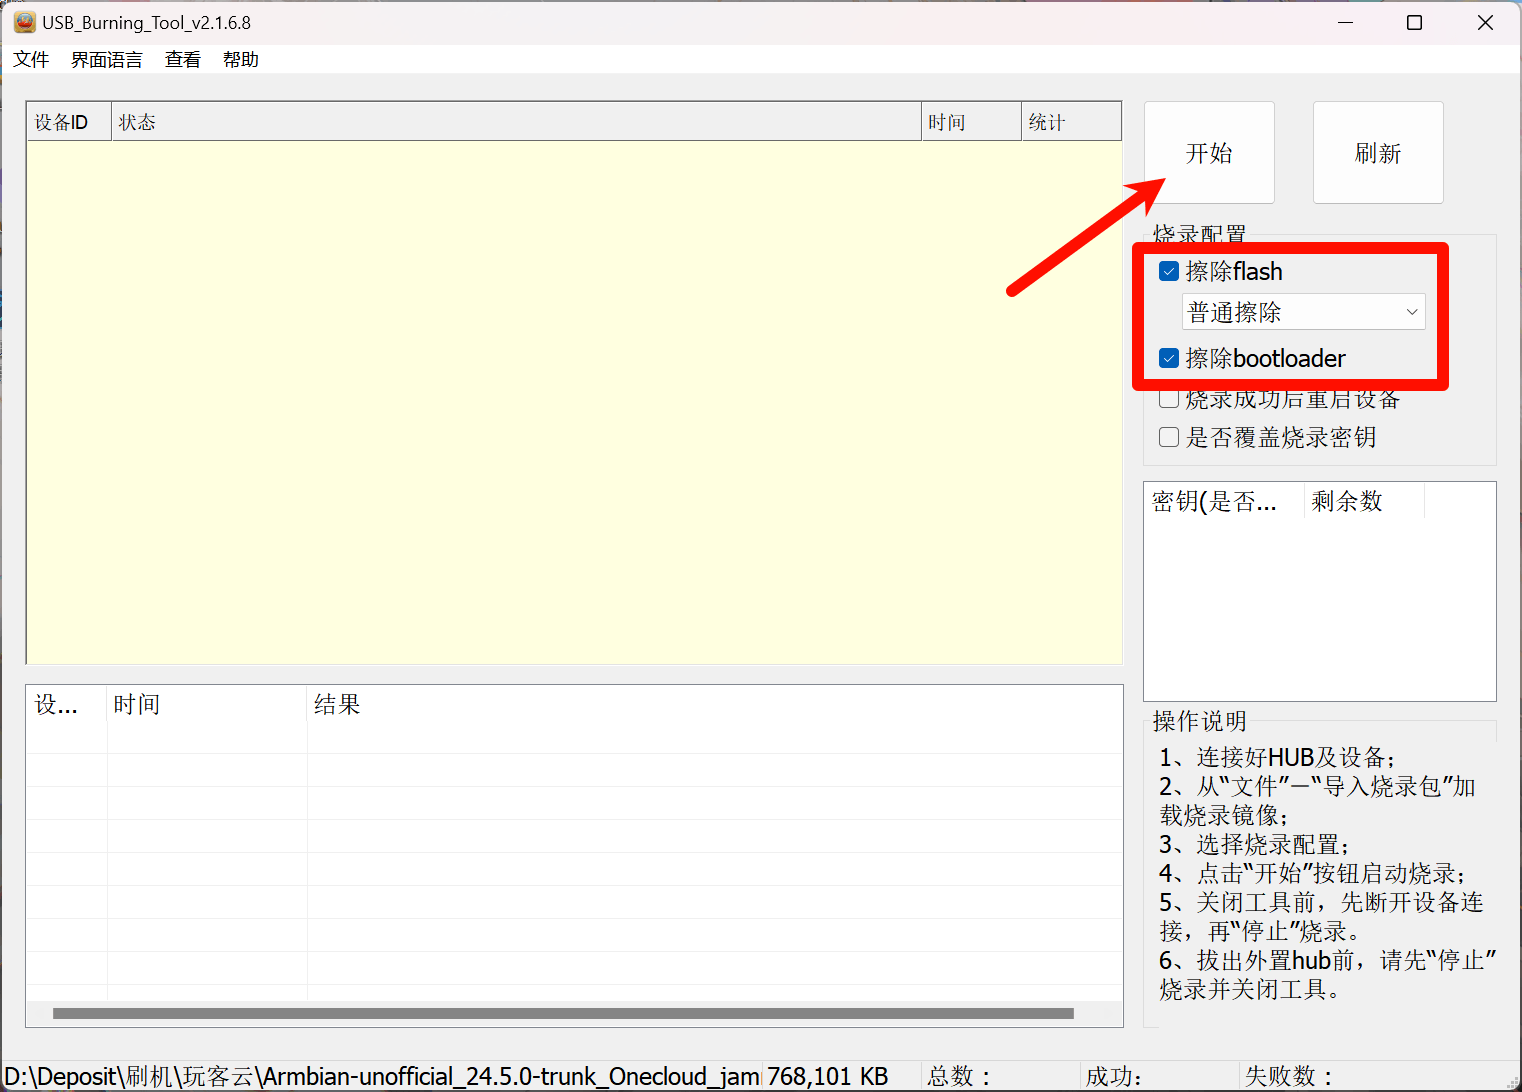Open the 帮助 menu
The width and height of the screenshot is (1522, 1092).
[x=240, y=60]
